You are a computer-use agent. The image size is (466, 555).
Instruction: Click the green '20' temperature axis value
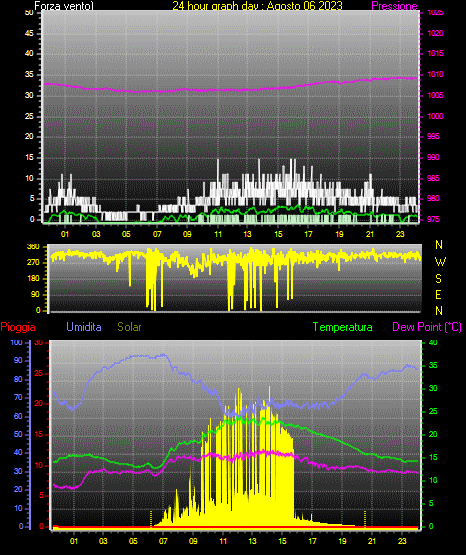click(x=433, y=435)
